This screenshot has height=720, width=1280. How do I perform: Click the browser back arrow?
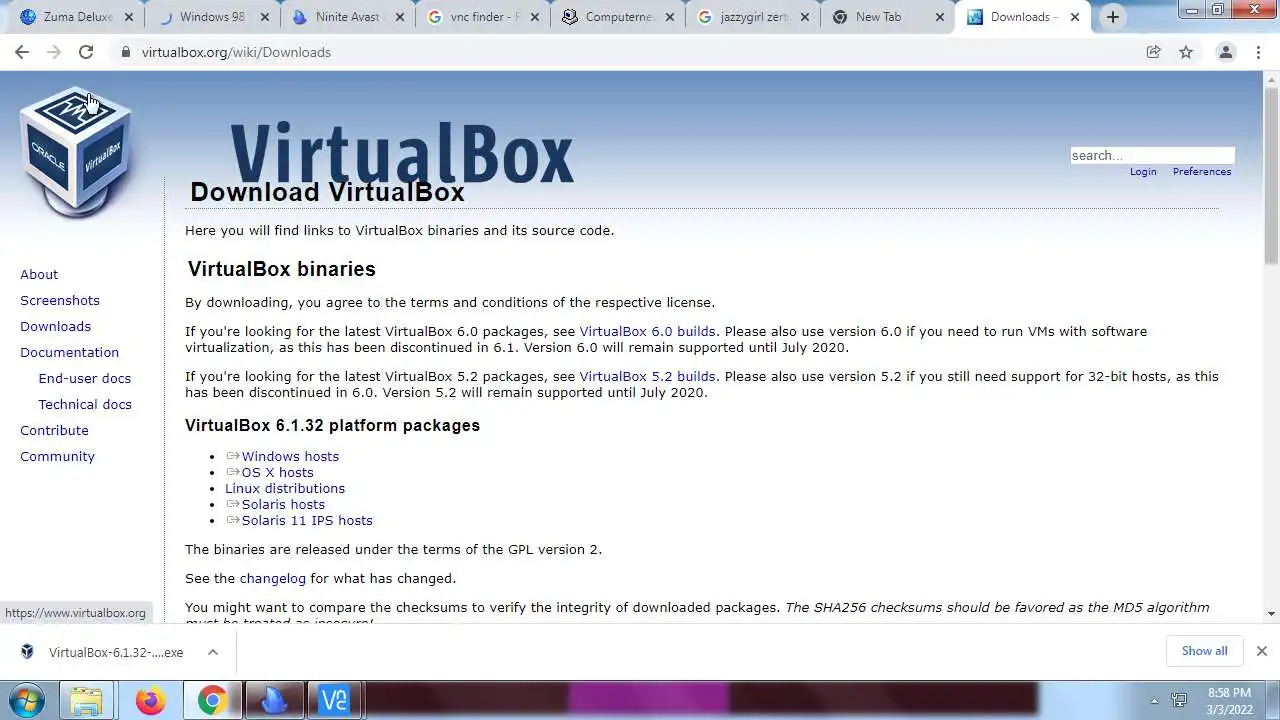click(x=22, y=52)
